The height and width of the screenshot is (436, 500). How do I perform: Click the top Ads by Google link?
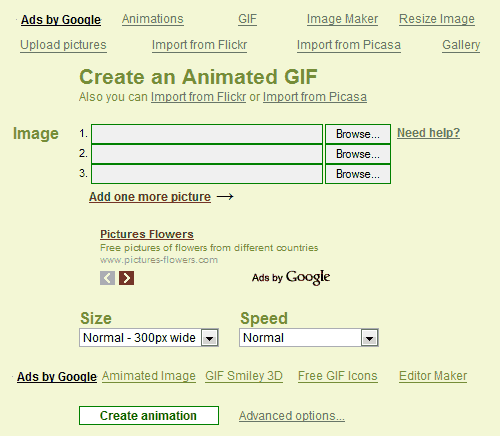click(61, 20)
